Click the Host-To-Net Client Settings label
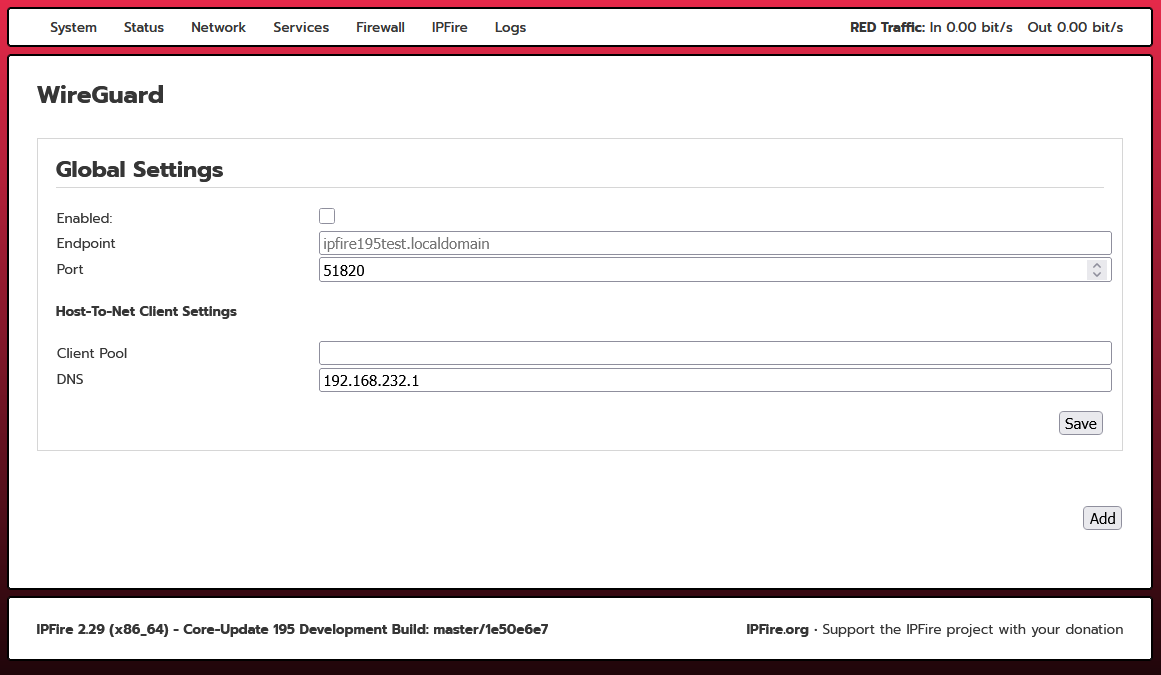The image size is (1161, 675). point(146,312)
